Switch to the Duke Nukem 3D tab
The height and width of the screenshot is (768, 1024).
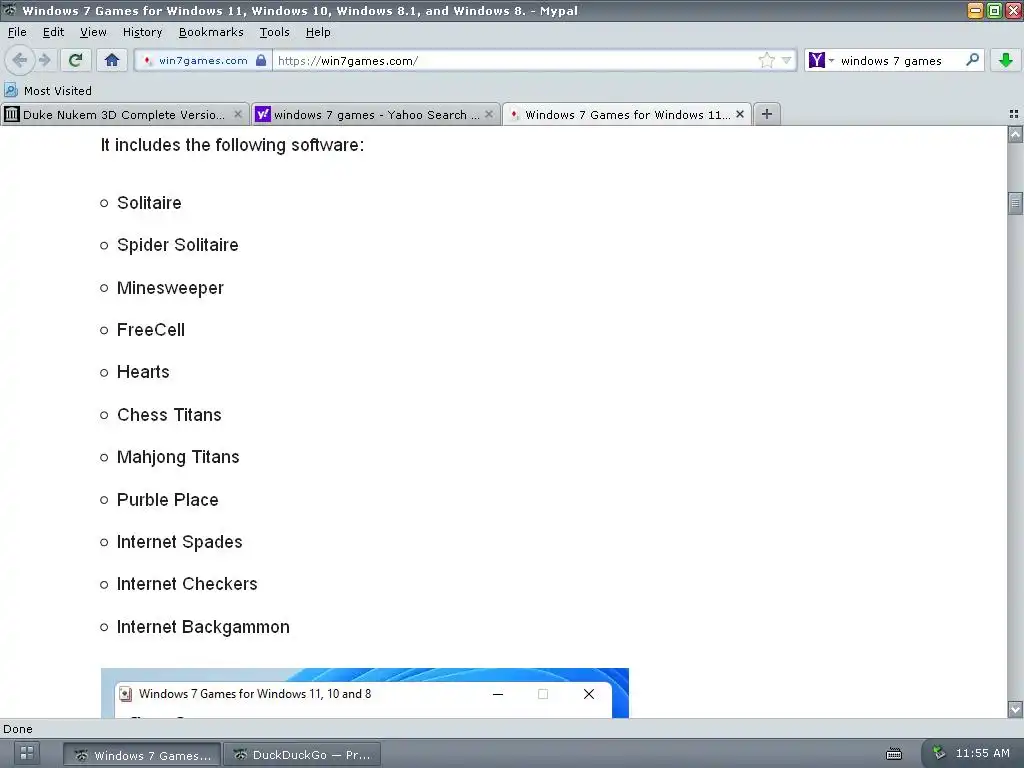124,115
